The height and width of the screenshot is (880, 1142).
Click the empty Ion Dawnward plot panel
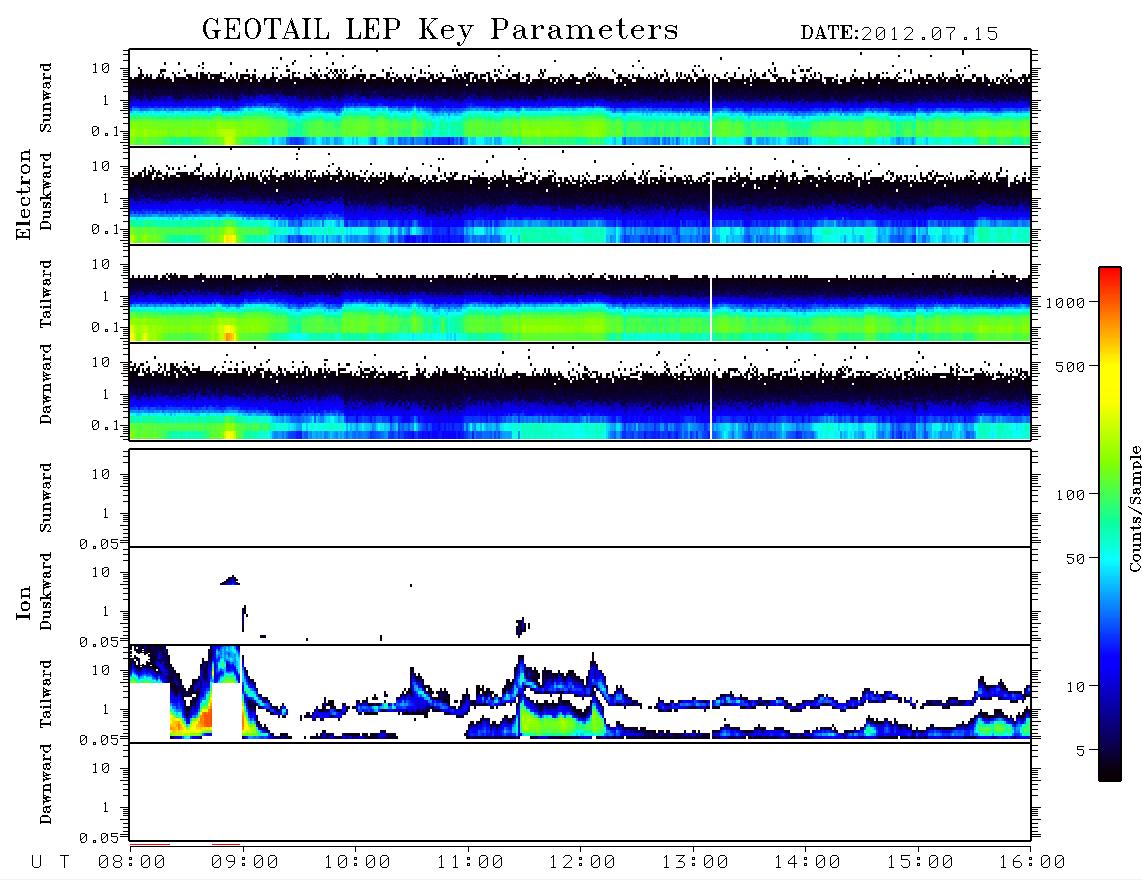[x=580, y=792]
